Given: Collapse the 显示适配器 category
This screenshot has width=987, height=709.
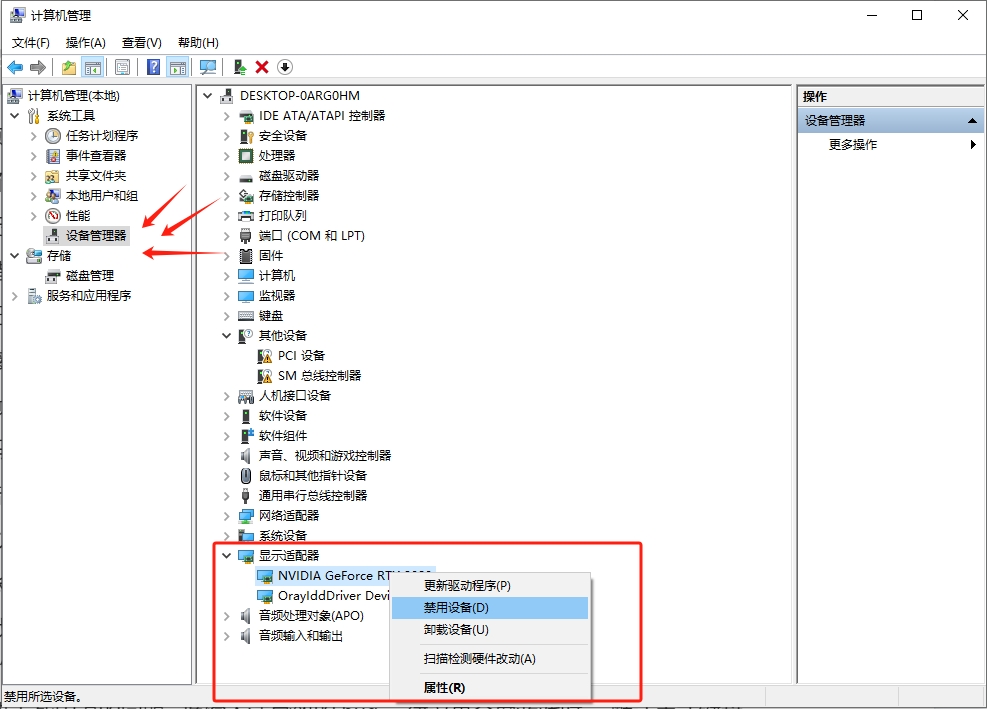Looking at the screenshot, I should (227, 555).
